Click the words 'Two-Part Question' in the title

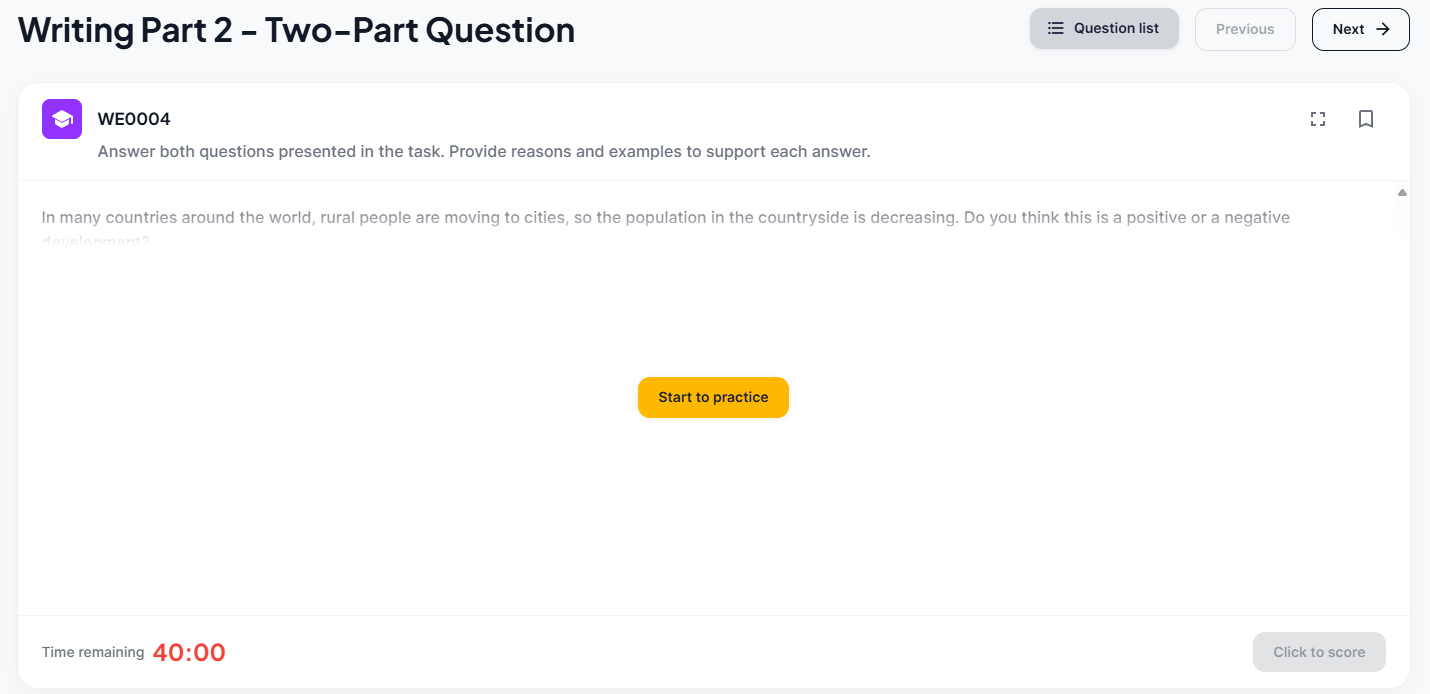(420, 30)
